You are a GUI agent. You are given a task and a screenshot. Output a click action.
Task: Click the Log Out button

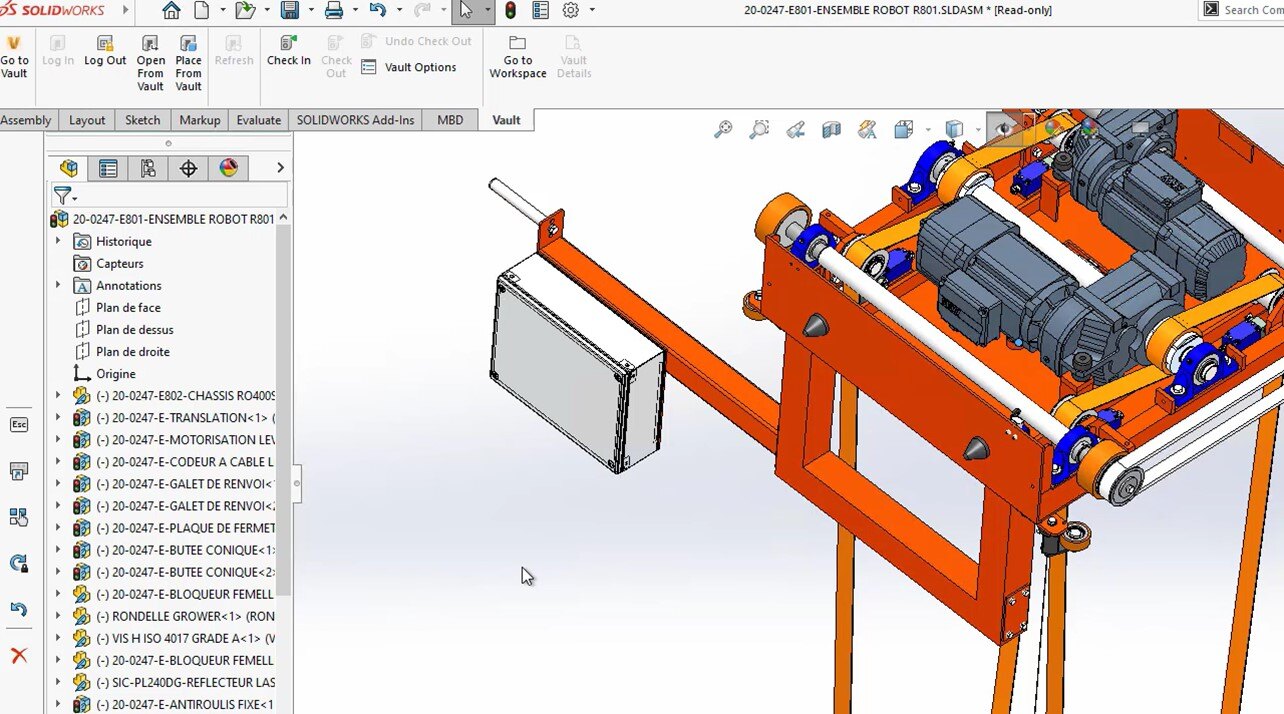click(x=105, y=52)
